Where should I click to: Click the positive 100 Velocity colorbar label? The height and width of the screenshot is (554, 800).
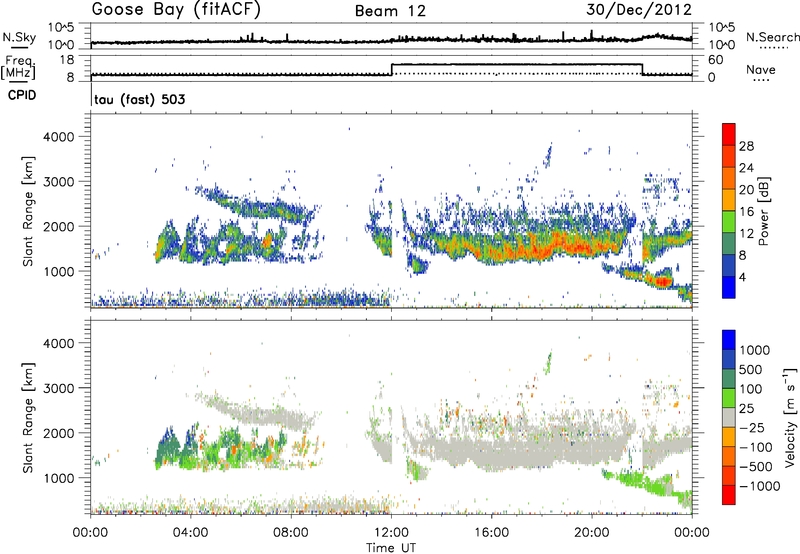(750, 389)
